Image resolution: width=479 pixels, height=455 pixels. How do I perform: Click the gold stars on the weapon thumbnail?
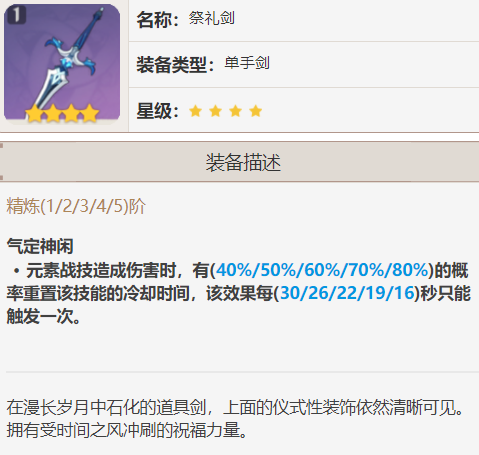(x=62, y=113)
